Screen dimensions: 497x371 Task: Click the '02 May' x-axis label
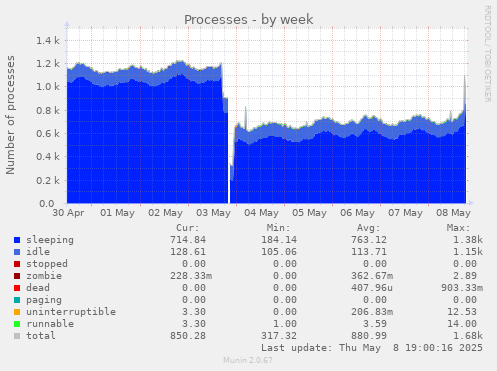click(165, 213)
